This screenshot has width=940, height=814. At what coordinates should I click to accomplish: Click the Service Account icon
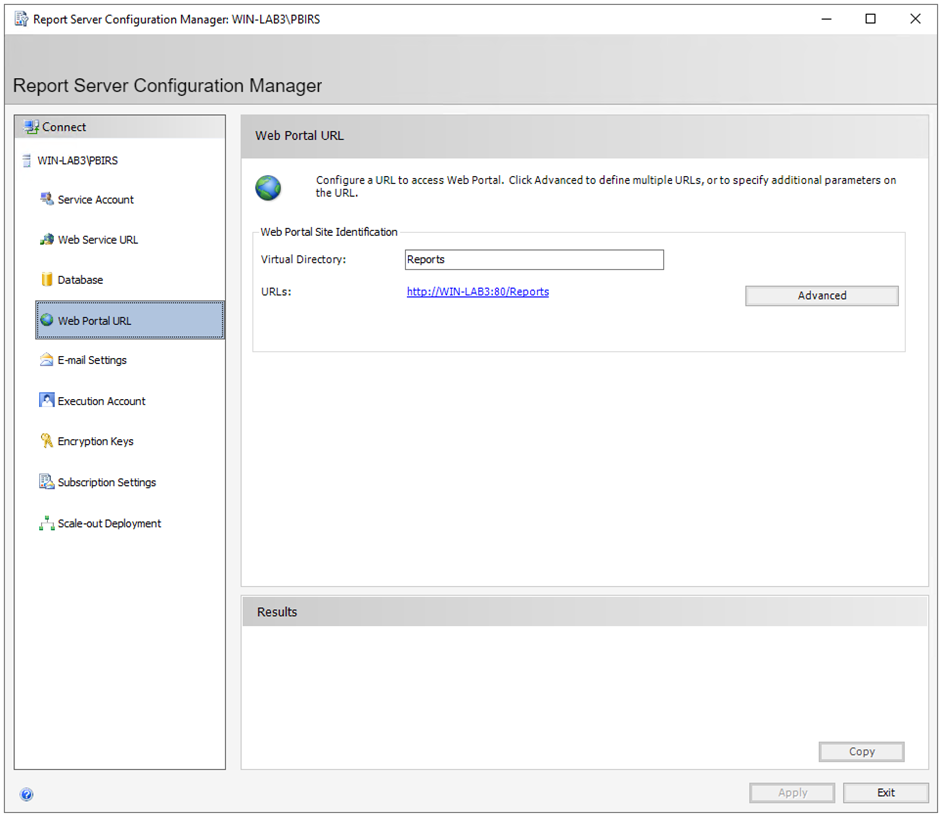47,199
